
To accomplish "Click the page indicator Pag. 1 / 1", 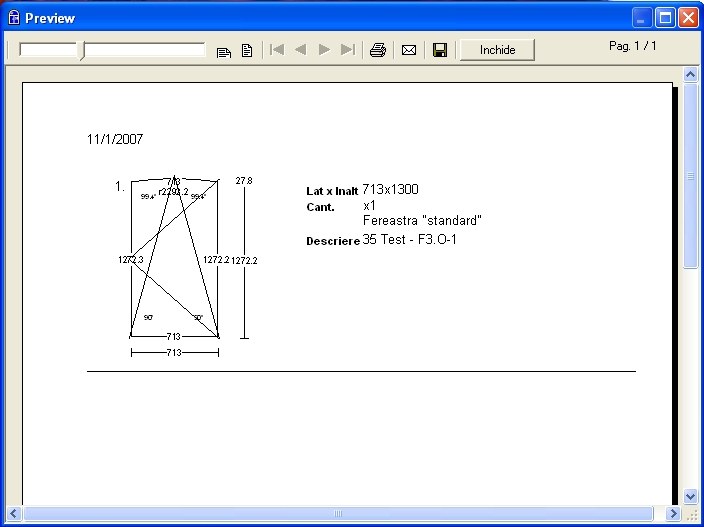I will coord(633,46).
